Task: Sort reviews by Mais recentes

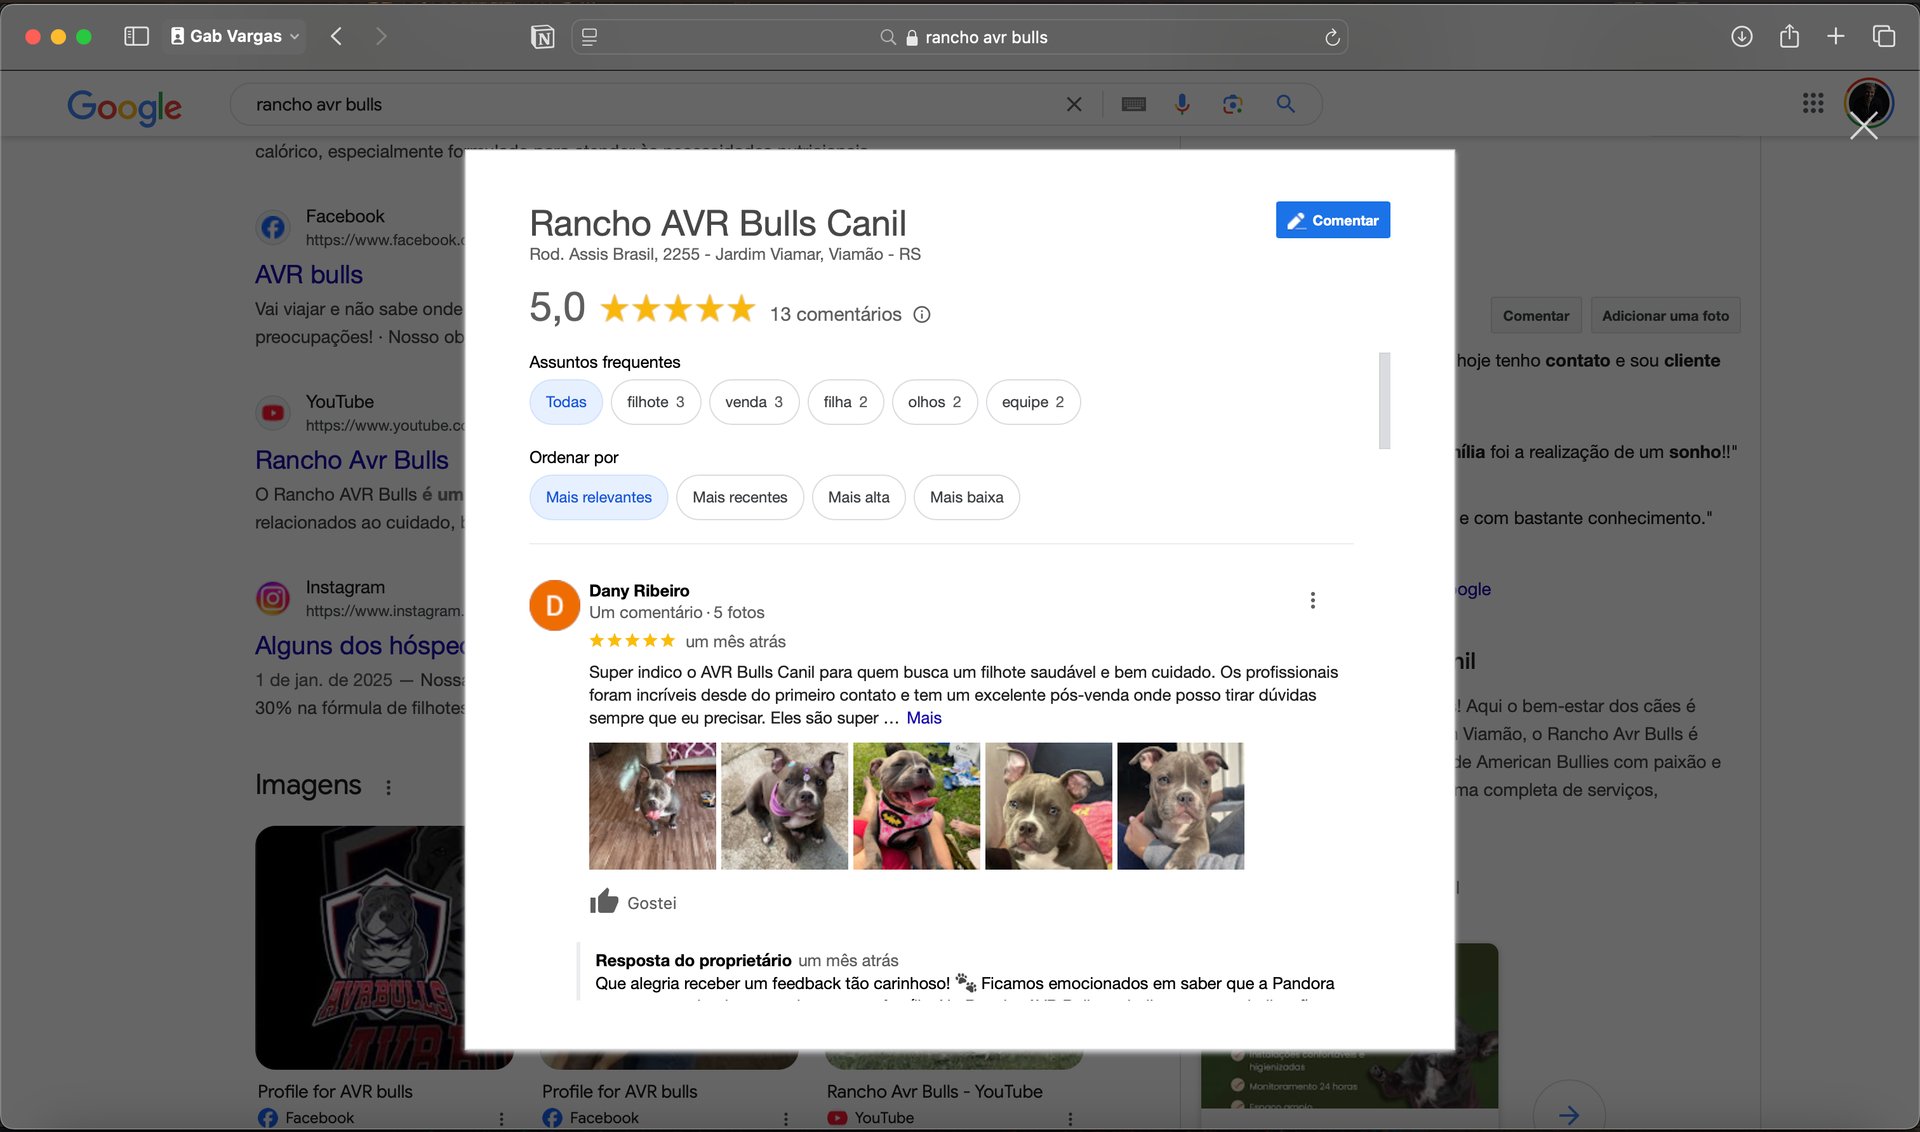Action: click(739, 497)
